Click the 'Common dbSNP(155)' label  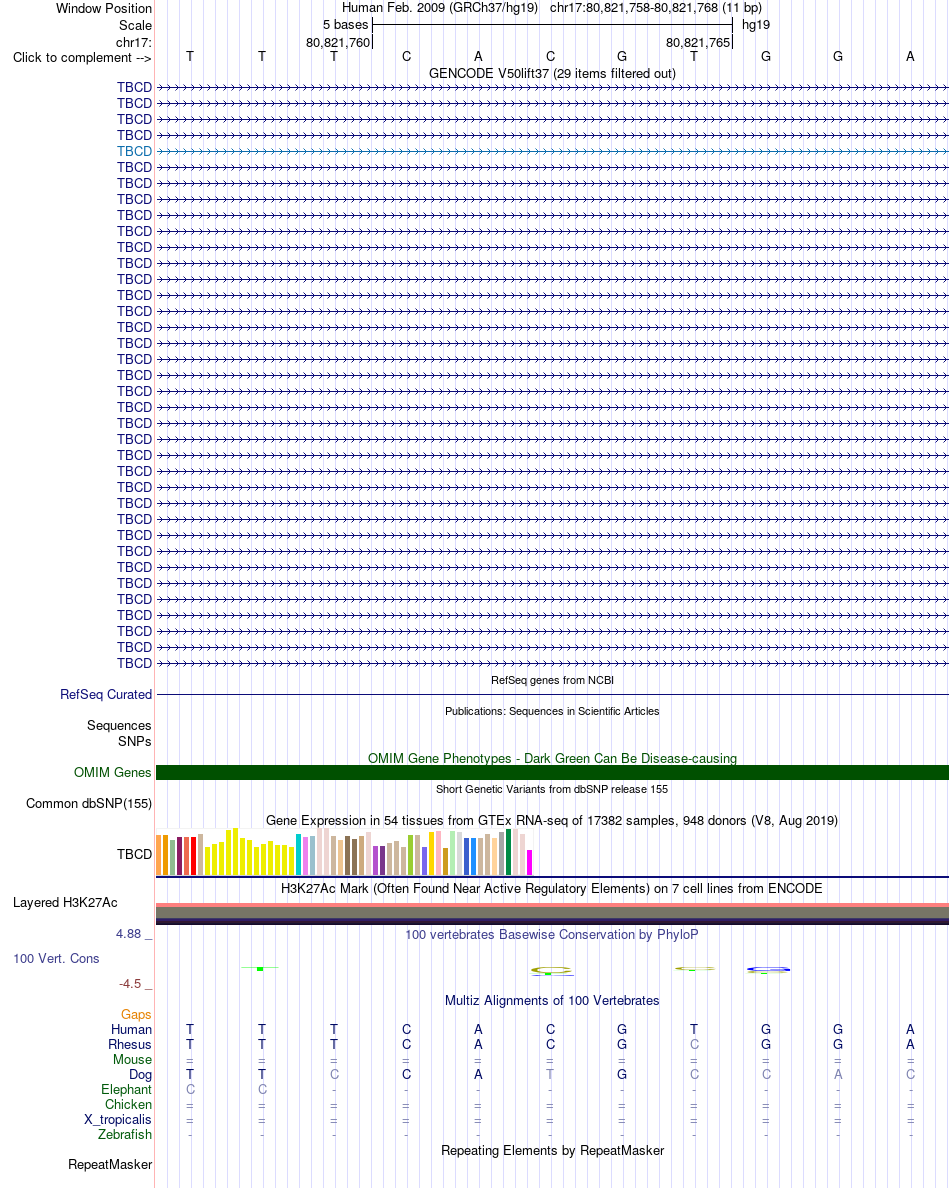point(89,804)
